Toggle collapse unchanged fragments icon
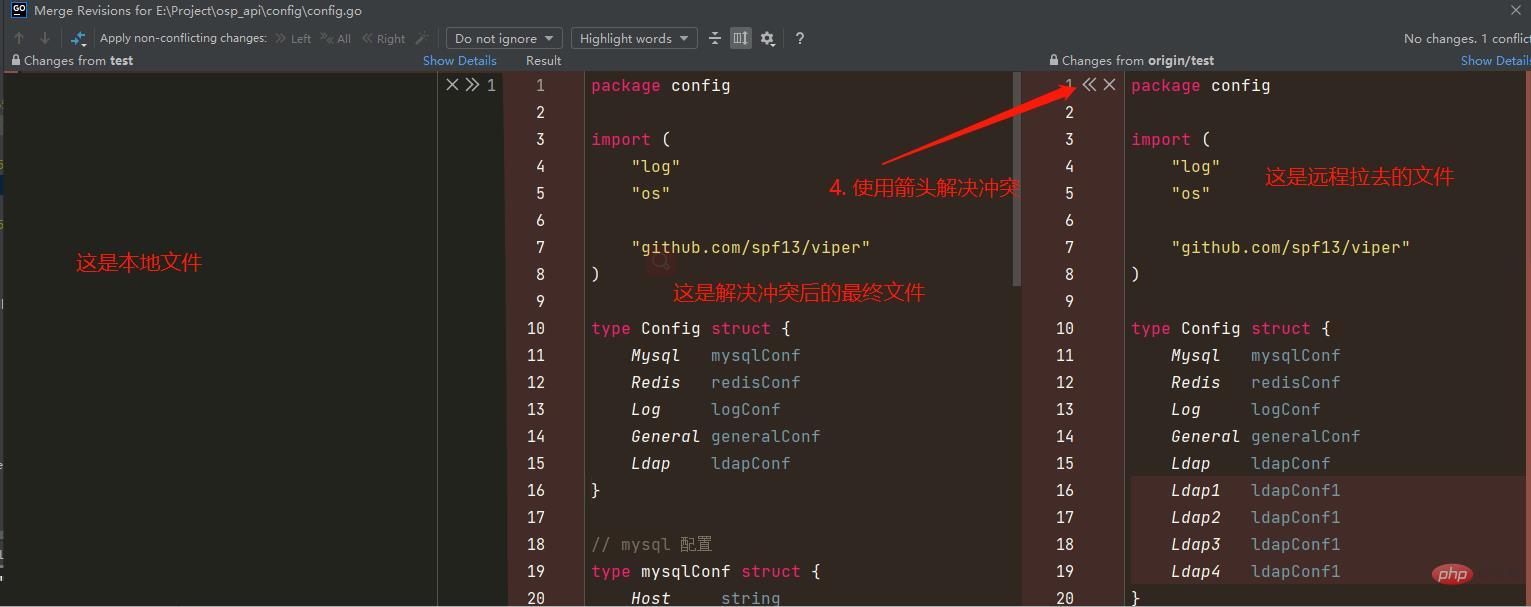The image size is (1531, 607). tap(715, 38)
